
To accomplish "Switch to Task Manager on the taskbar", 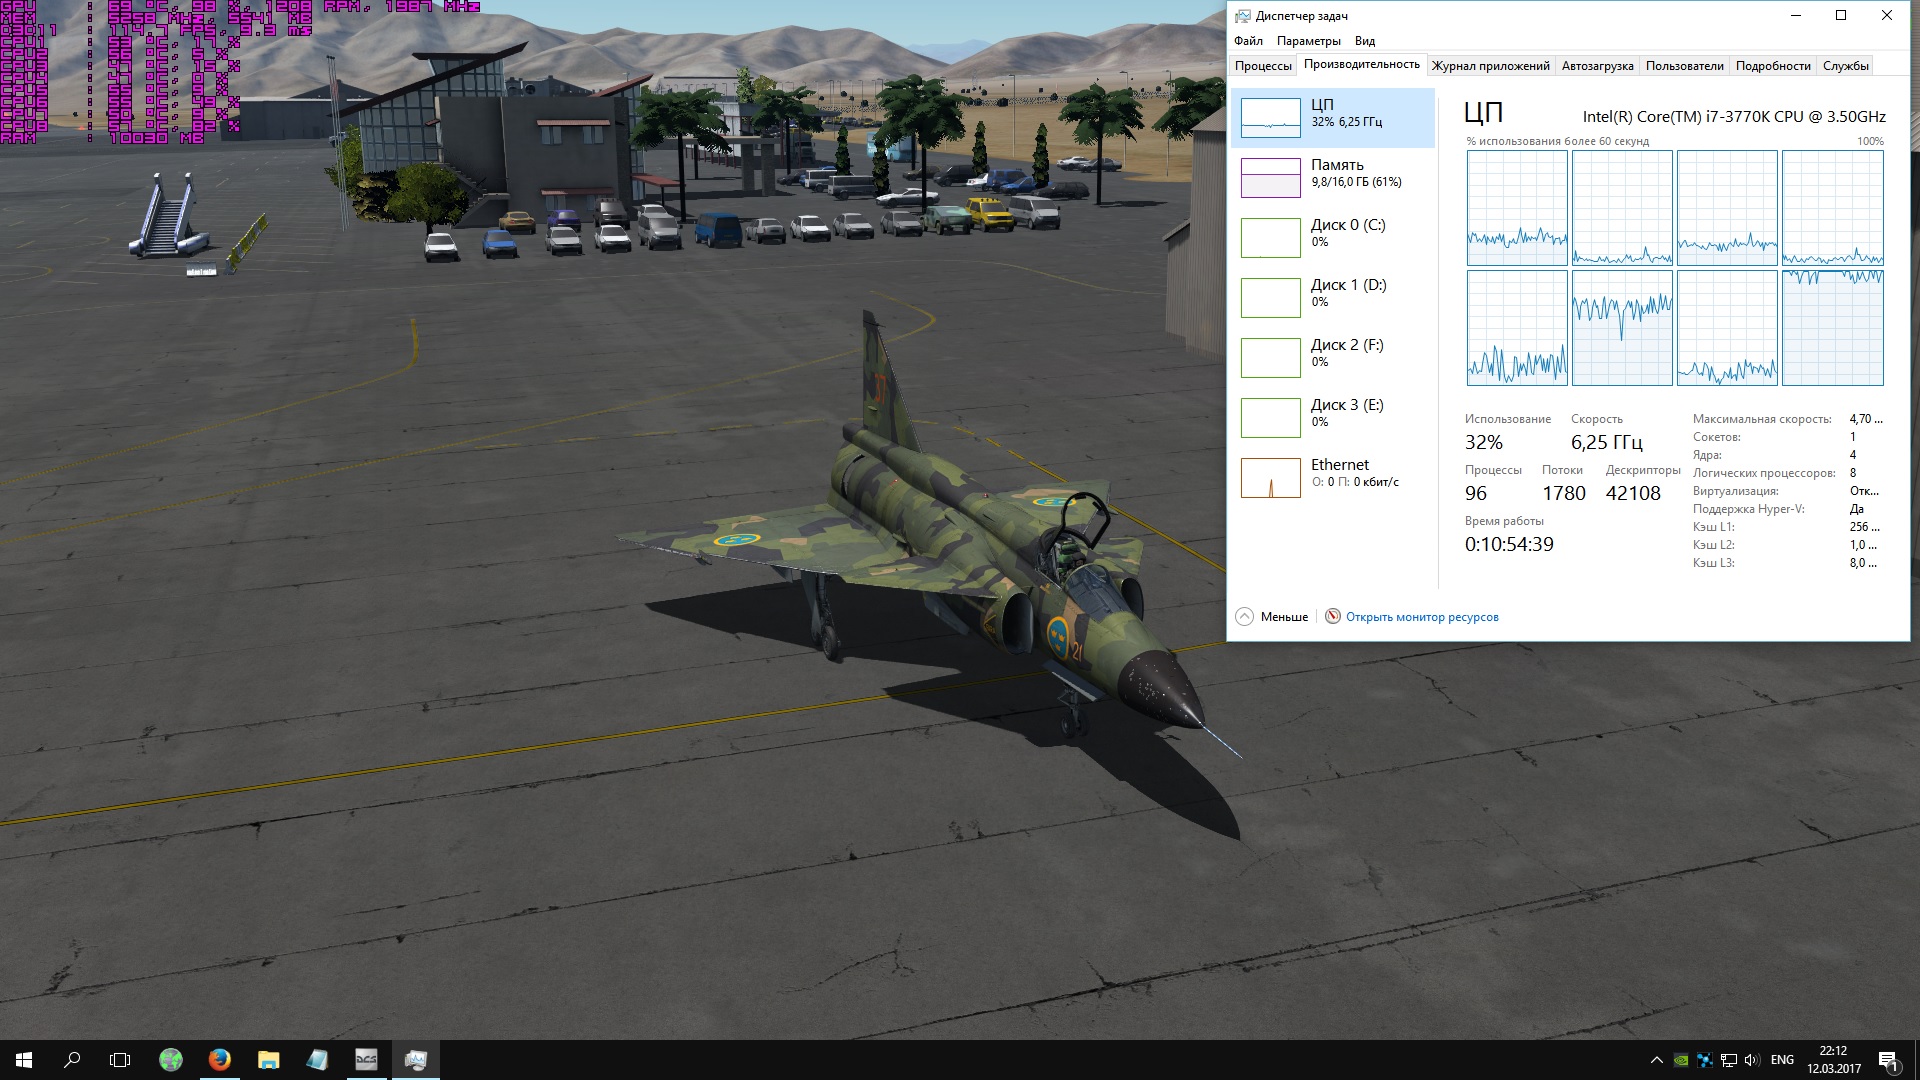I will pos(415,1060).
